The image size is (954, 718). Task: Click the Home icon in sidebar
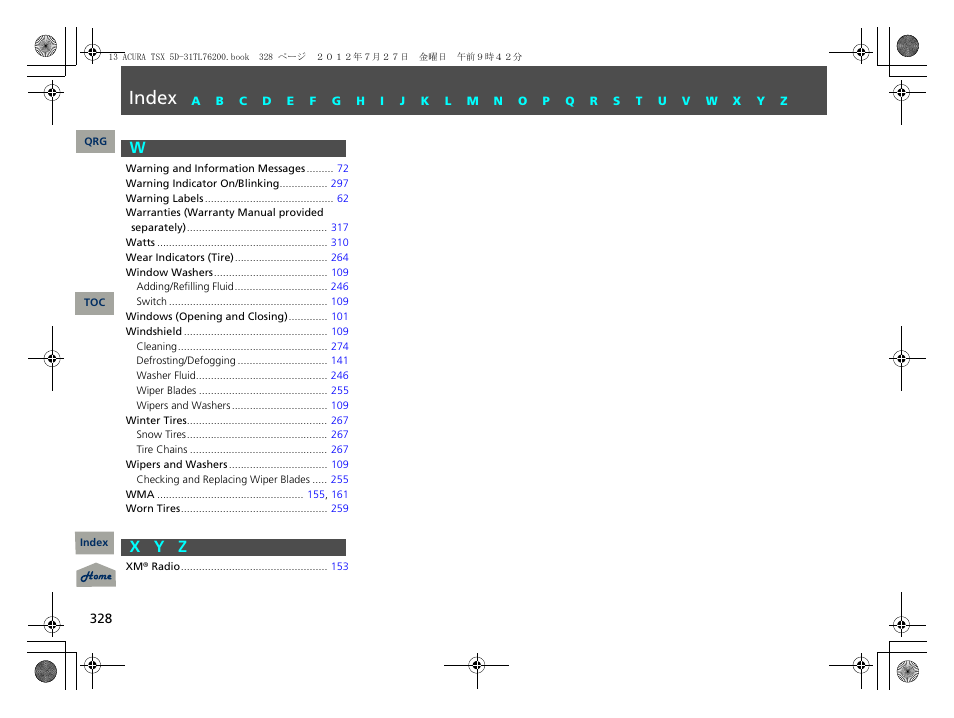tap(95, 576)
